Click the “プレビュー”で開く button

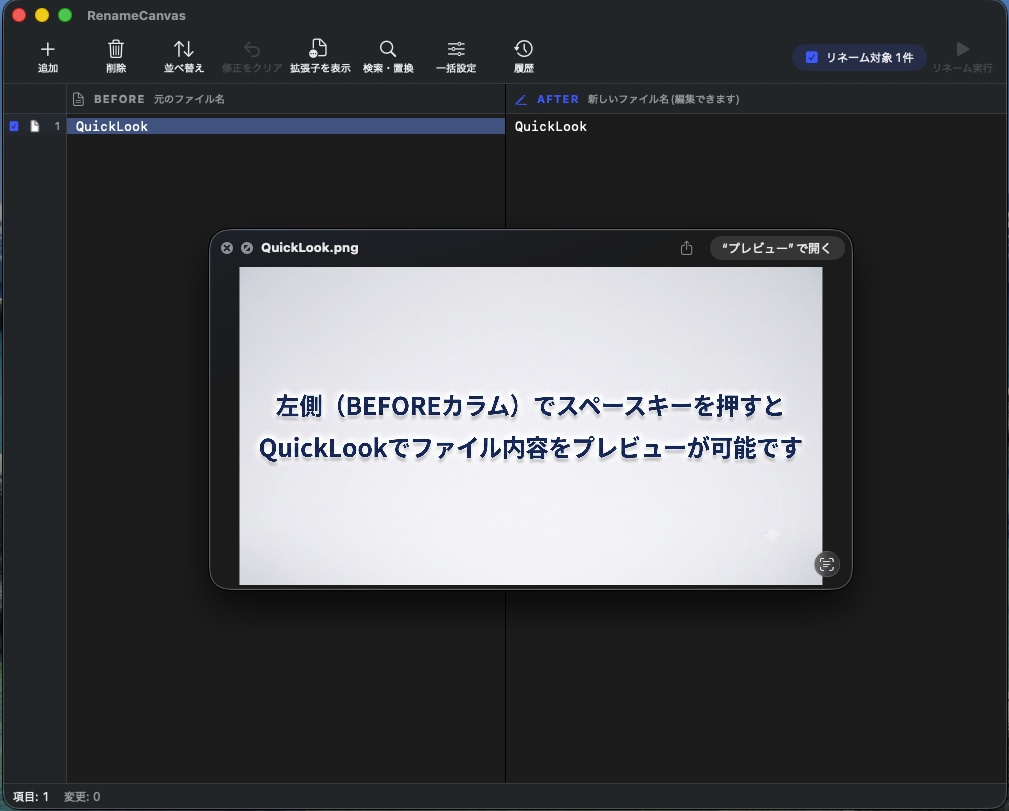click(777, 248)
